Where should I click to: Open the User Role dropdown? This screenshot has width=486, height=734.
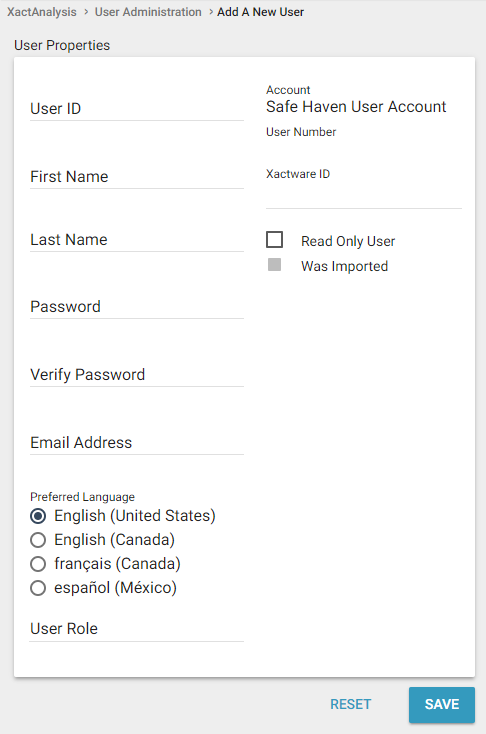click(137, 629)
